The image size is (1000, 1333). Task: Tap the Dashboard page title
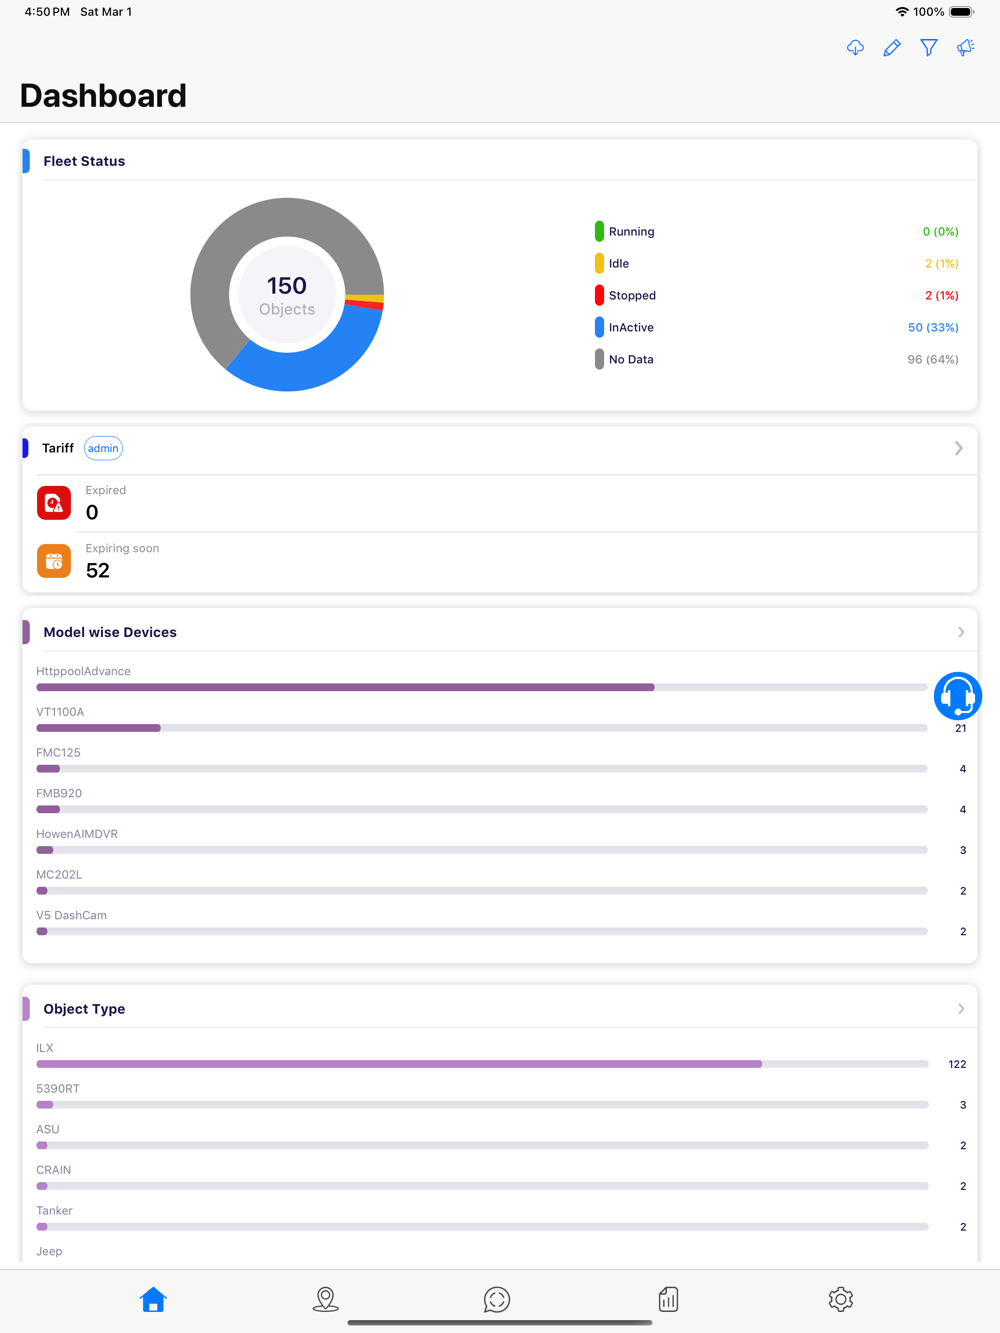coord(103,95)
